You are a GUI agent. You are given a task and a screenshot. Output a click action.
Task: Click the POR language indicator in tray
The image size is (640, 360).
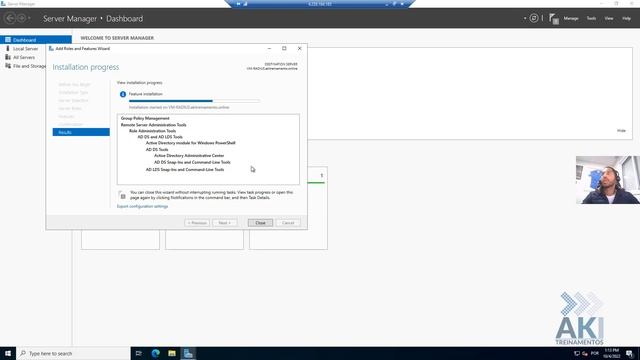pos(595,353)
